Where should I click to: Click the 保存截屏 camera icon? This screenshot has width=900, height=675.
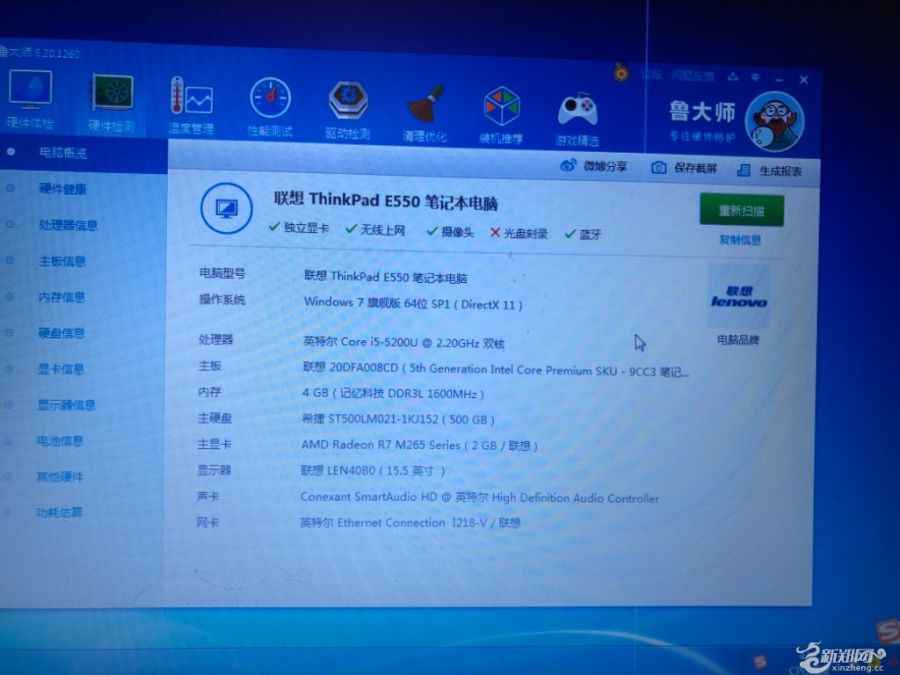[658, 168]
